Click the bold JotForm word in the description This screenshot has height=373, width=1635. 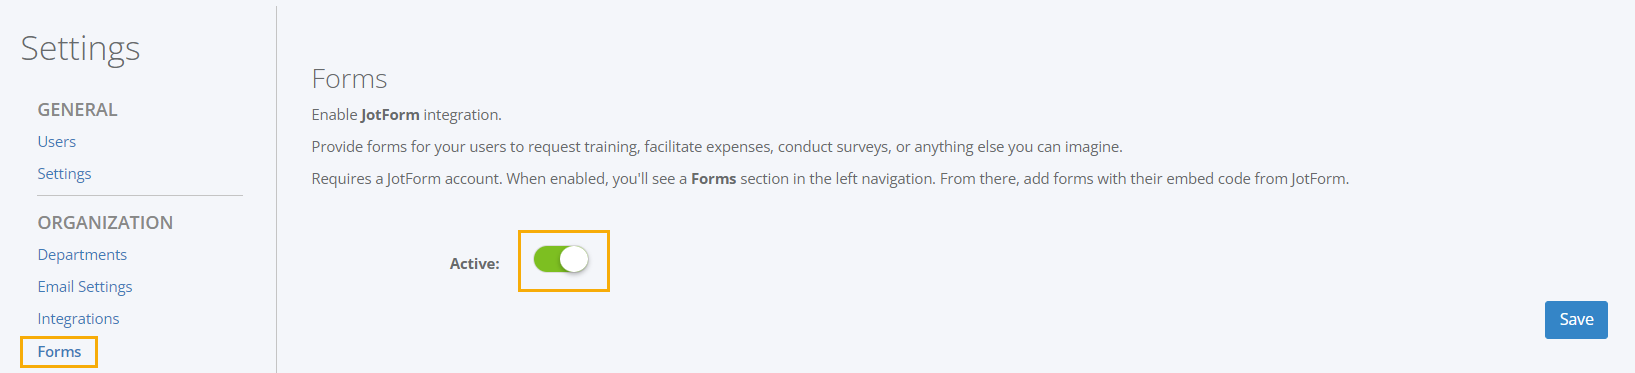[390, 115]
